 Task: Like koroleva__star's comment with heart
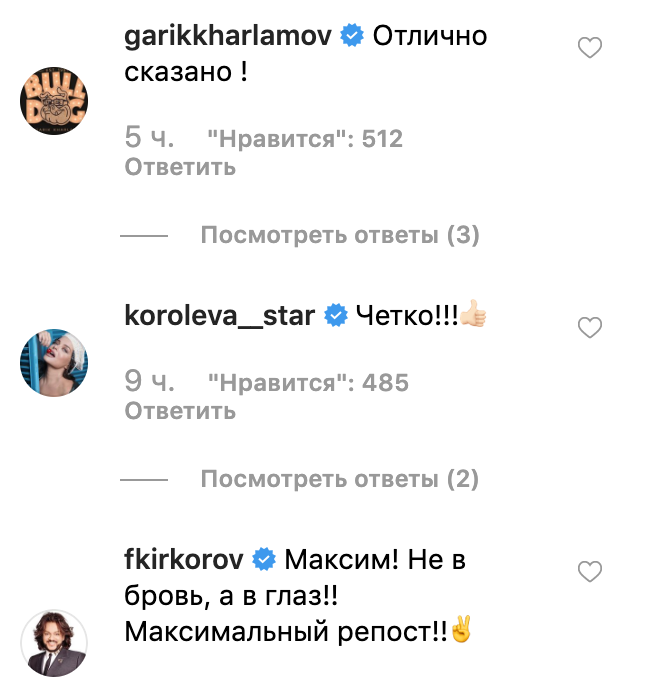coord(589,327)
